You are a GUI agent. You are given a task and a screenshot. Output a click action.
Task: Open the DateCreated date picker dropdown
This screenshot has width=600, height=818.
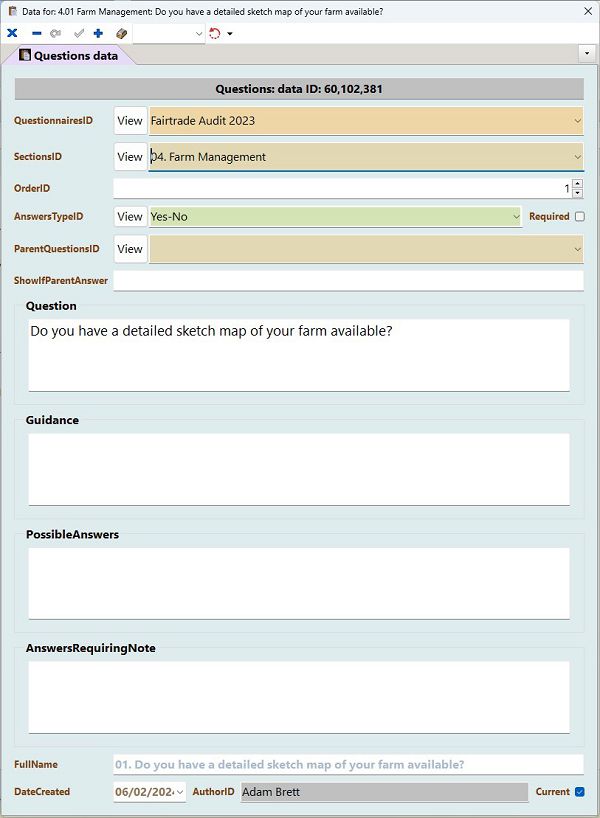pyautogui.click(x=179, y=792)
